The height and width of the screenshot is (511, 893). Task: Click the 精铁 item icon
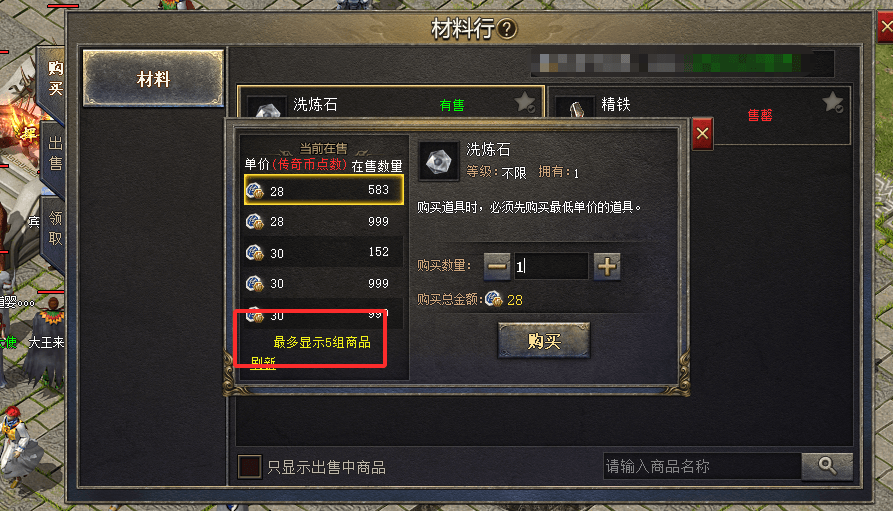click(576, 108)
